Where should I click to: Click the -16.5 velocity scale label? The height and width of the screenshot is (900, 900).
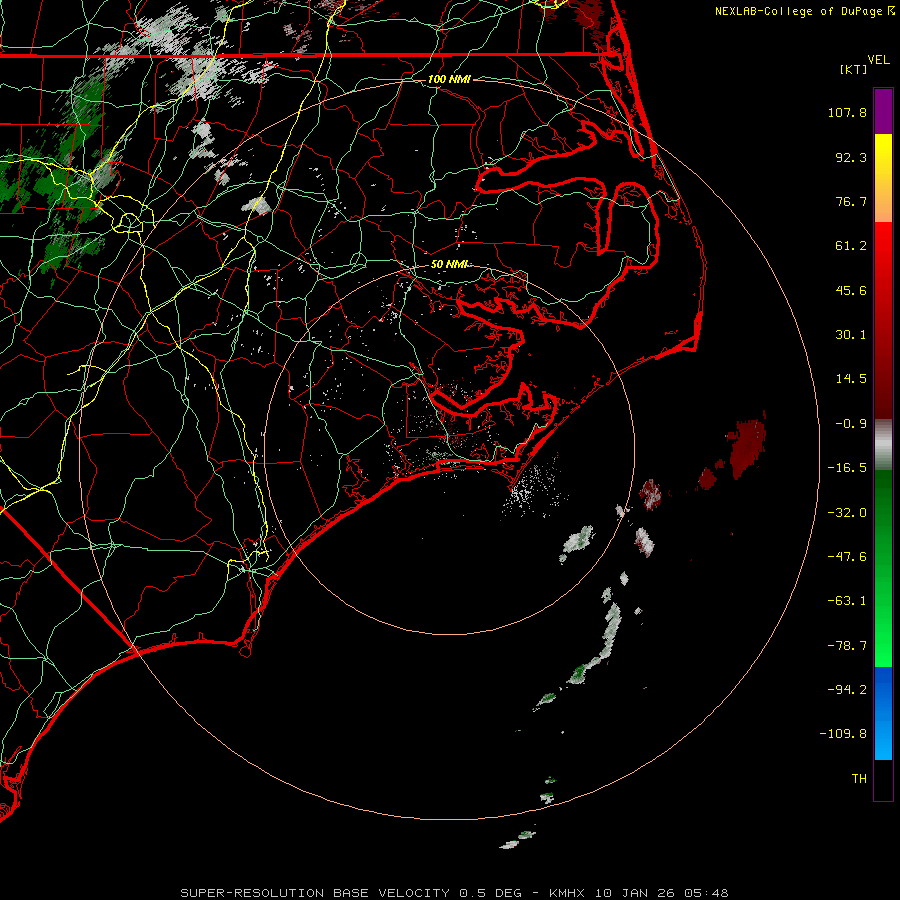coord(847,468)
